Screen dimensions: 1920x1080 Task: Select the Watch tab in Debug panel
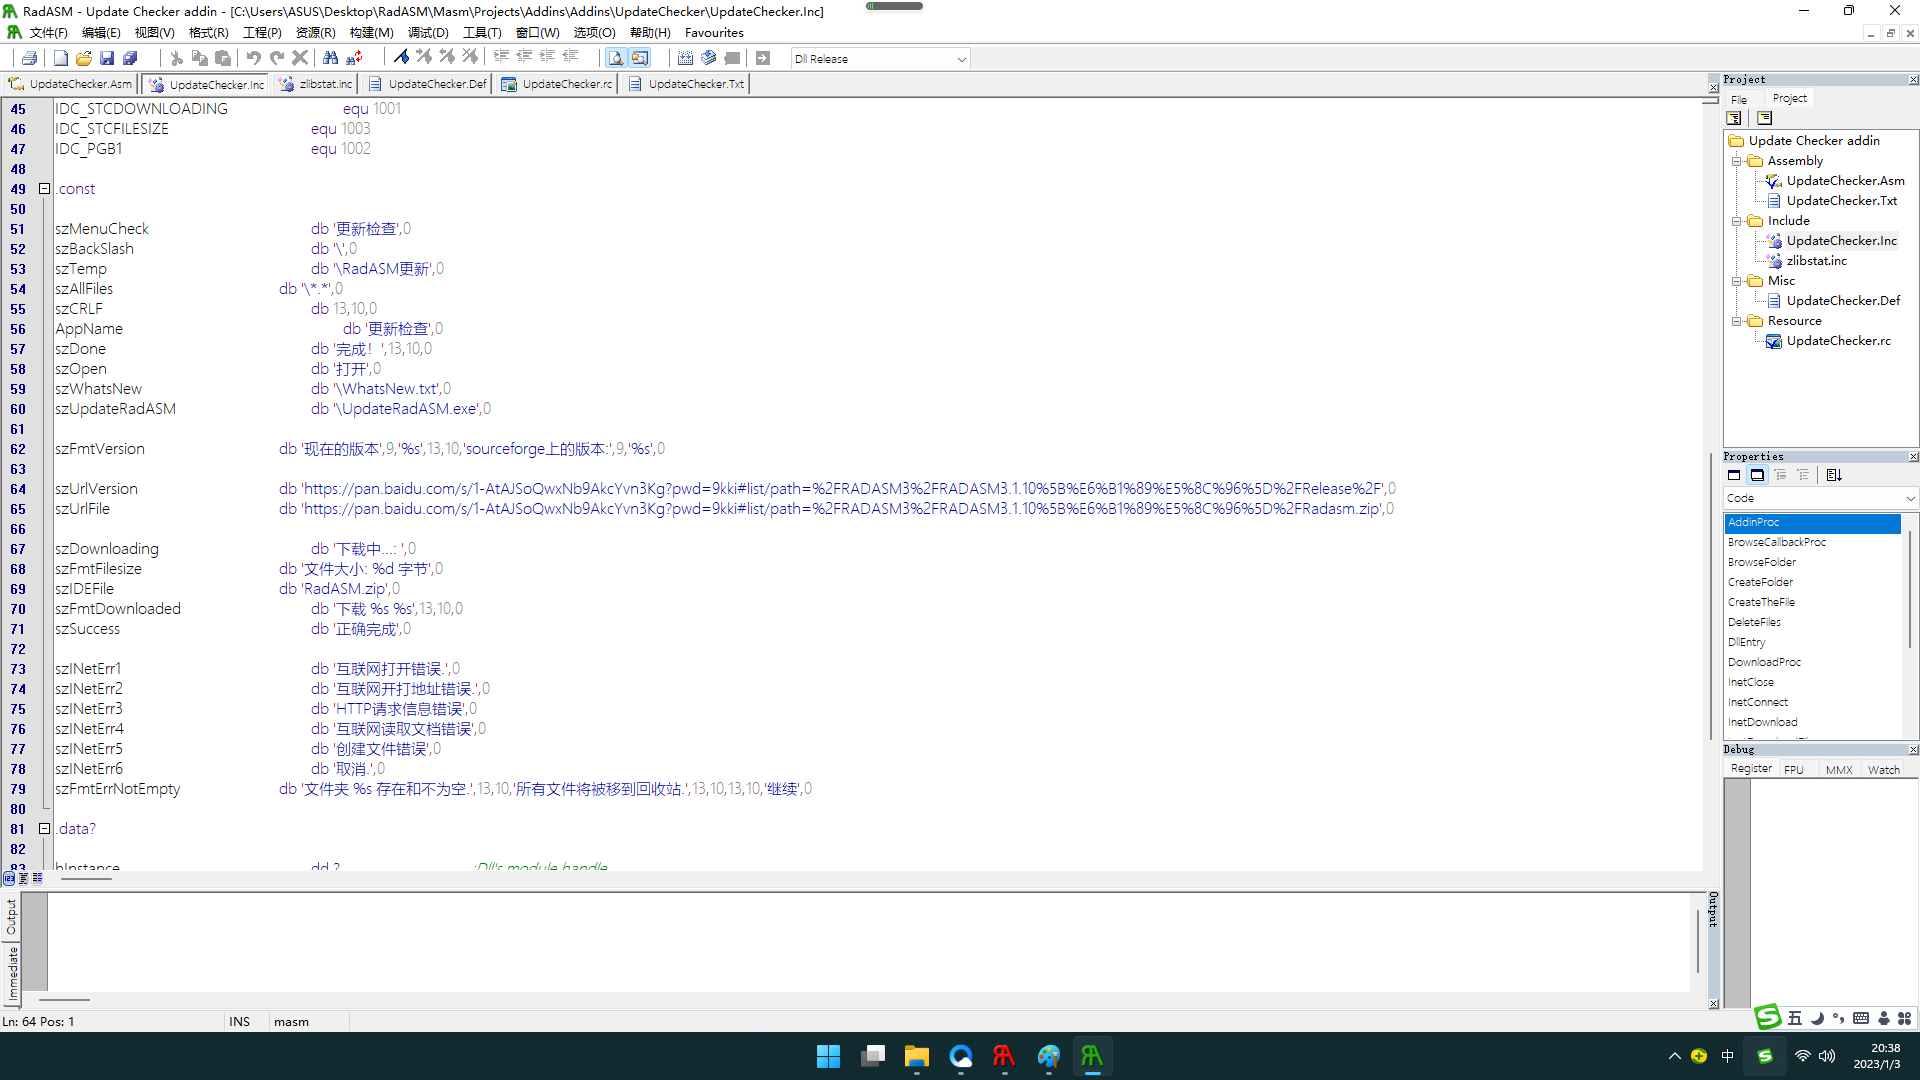tap(1884, 770)
